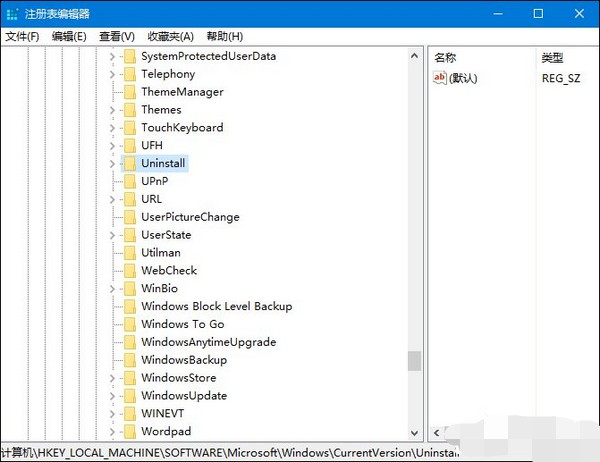The height and width of the screenshot is (462, 600).
Task: Expand the SystemProtectedUserData key
Action: pos(112,57)
